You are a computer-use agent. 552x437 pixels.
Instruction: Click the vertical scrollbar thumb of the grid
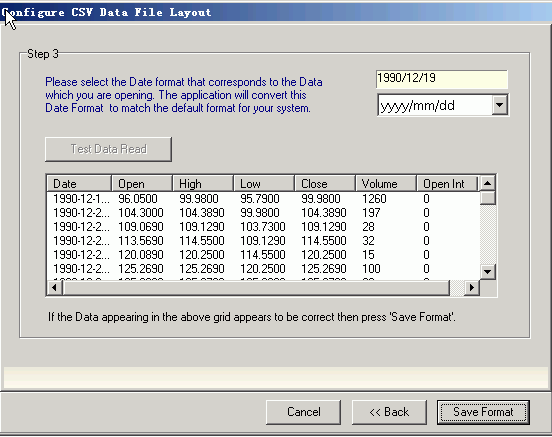(488, 198)
